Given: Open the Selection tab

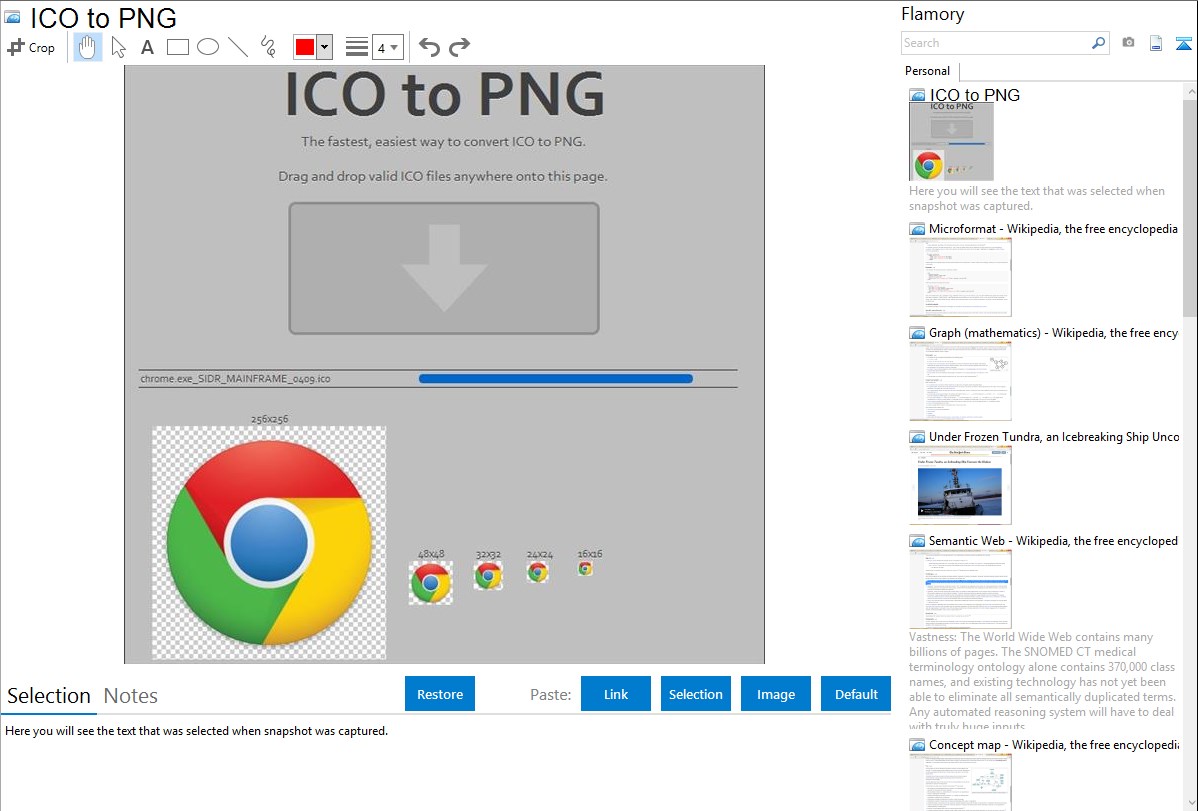Looking at the screenshot, I should tap(49, 696).
